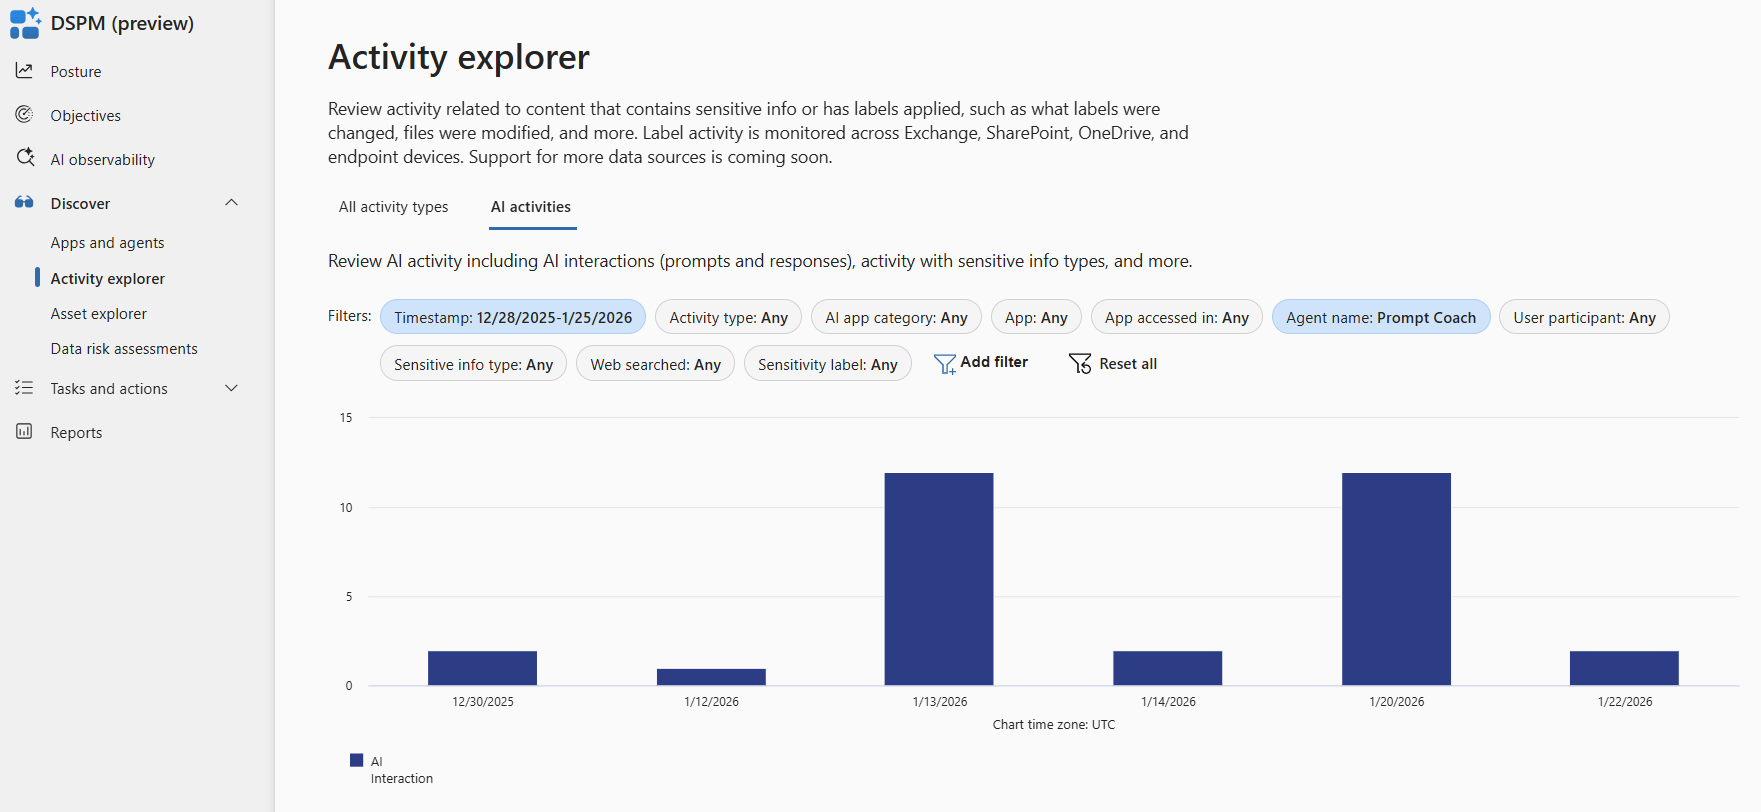1761x812 pixels.
Task: Open the Timestamp date range filter
Action: pyautogui.click(x=513, y=317)
